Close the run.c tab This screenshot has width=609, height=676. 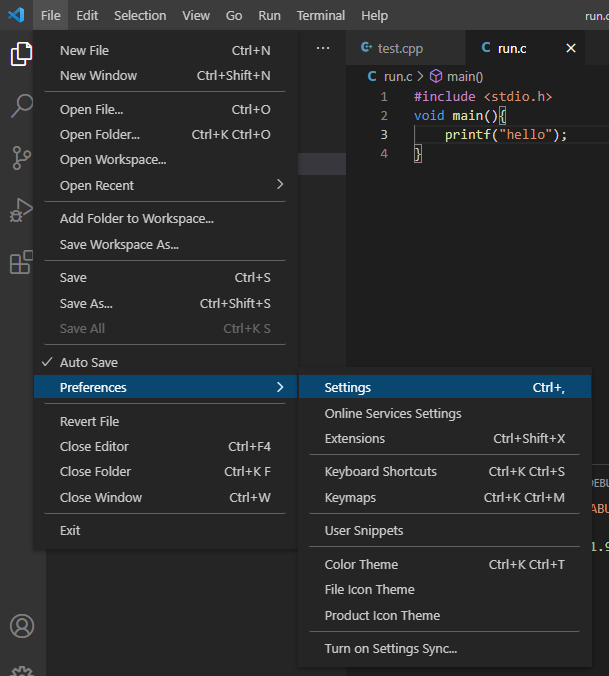(x=571, y=48)
